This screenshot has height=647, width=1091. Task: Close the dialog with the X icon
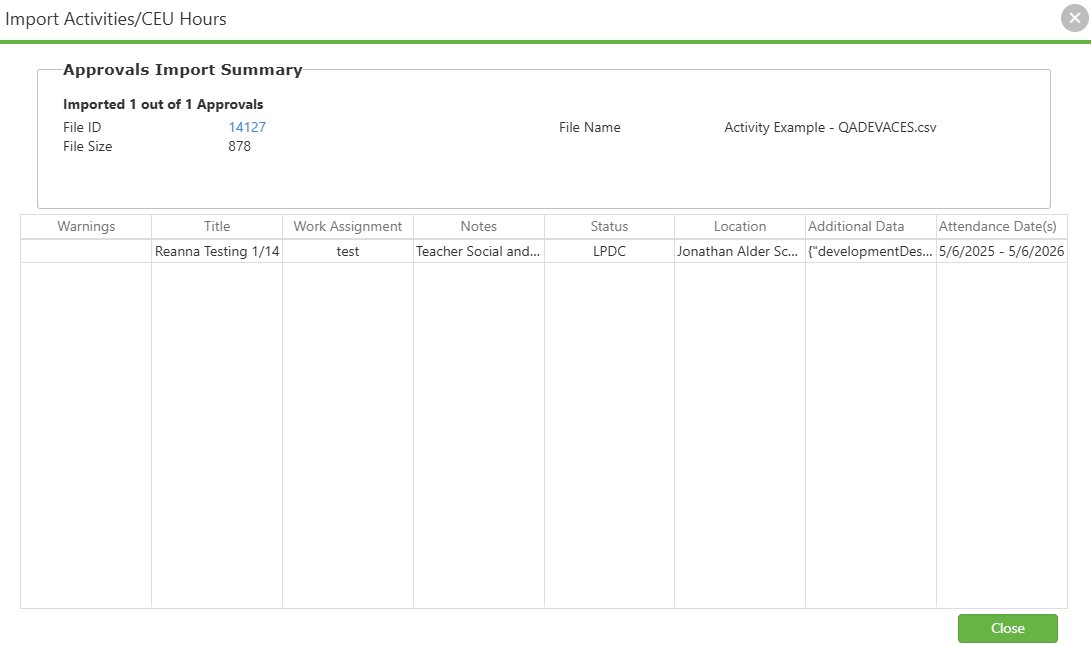coord(1074,18)
